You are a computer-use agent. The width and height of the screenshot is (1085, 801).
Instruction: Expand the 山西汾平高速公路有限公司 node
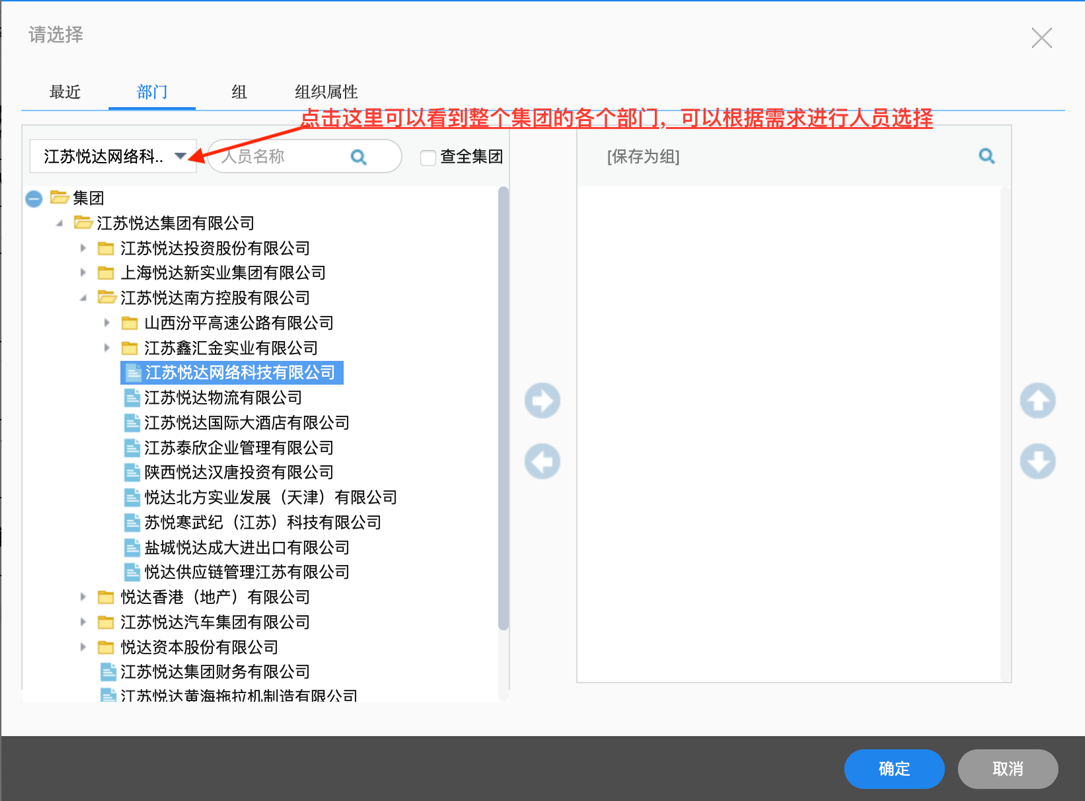point(108,322)
